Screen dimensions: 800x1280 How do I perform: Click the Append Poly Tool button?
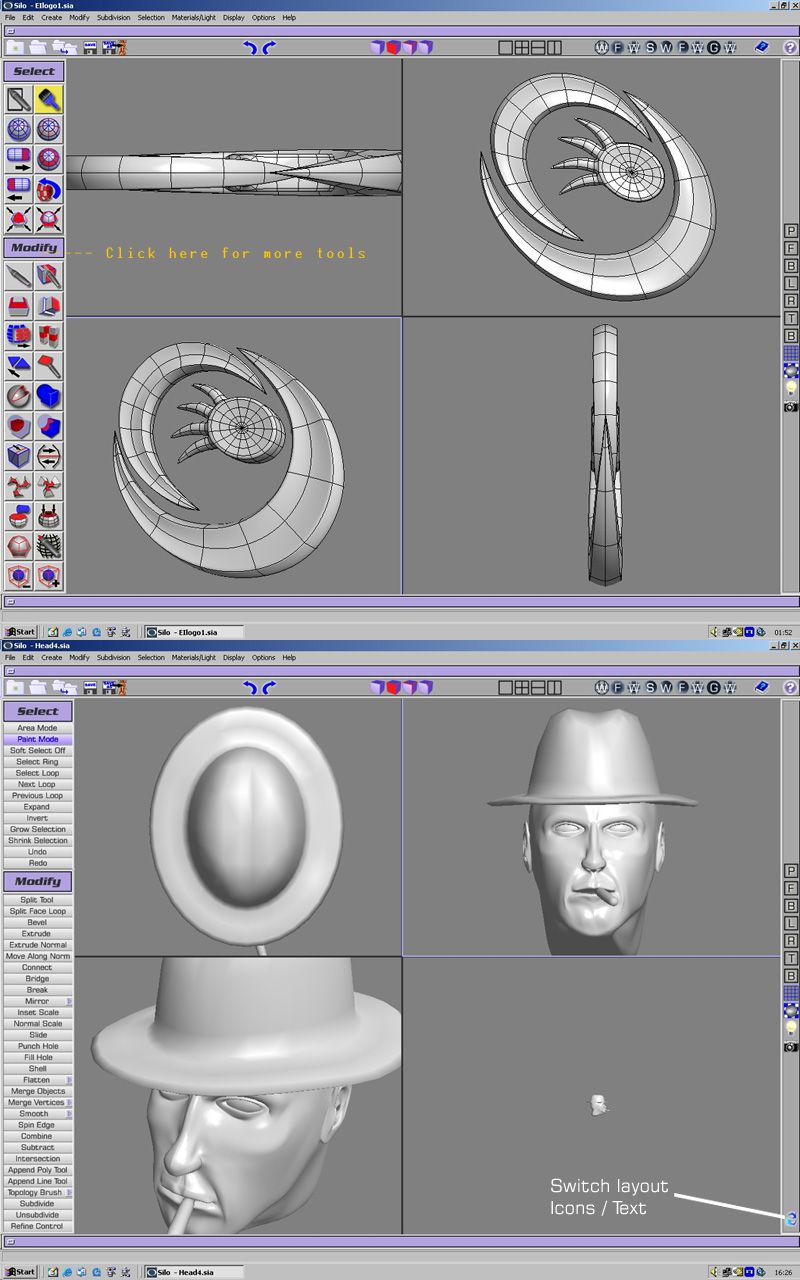click(x=37, y=1169)
